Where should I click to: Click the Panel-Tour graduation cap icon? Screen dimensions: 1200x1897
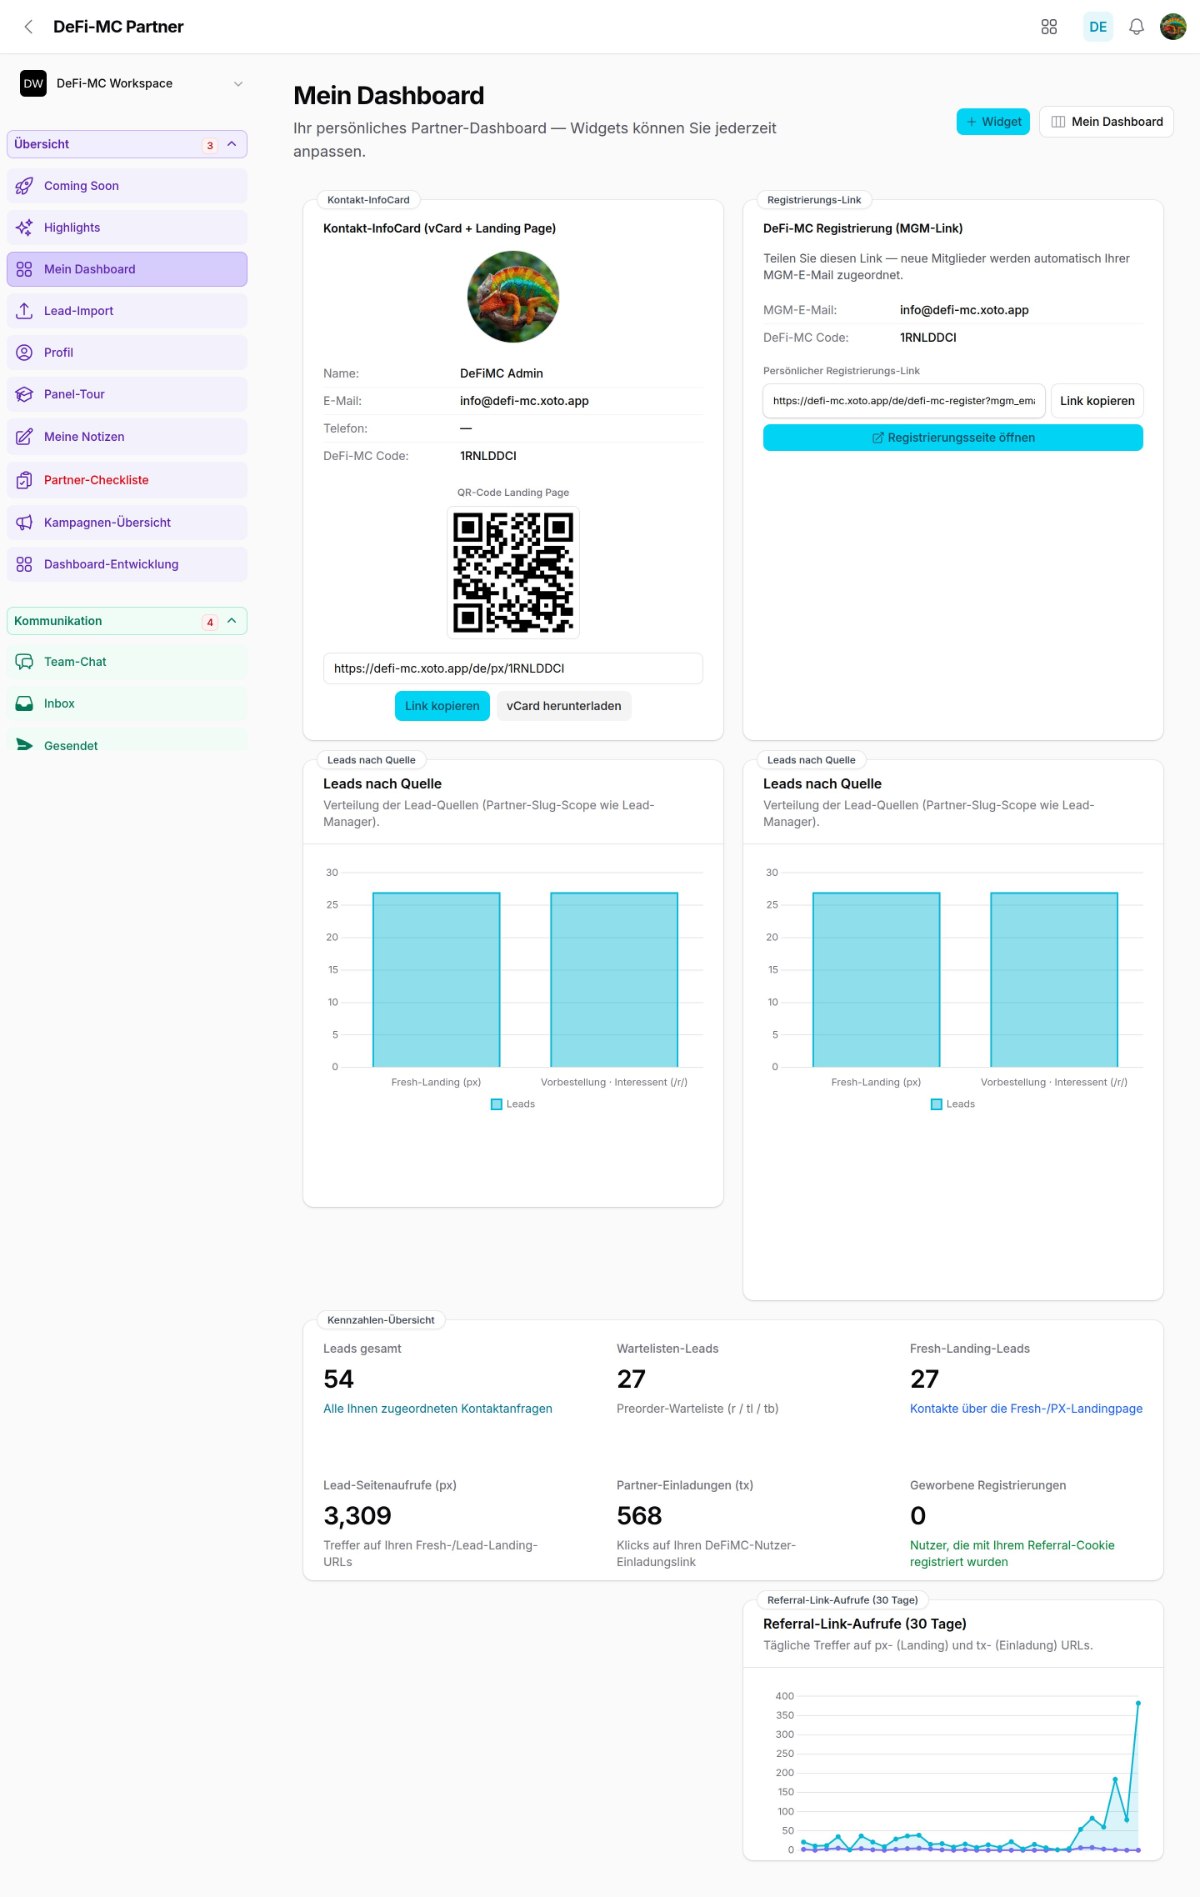(x=24, y=394)
